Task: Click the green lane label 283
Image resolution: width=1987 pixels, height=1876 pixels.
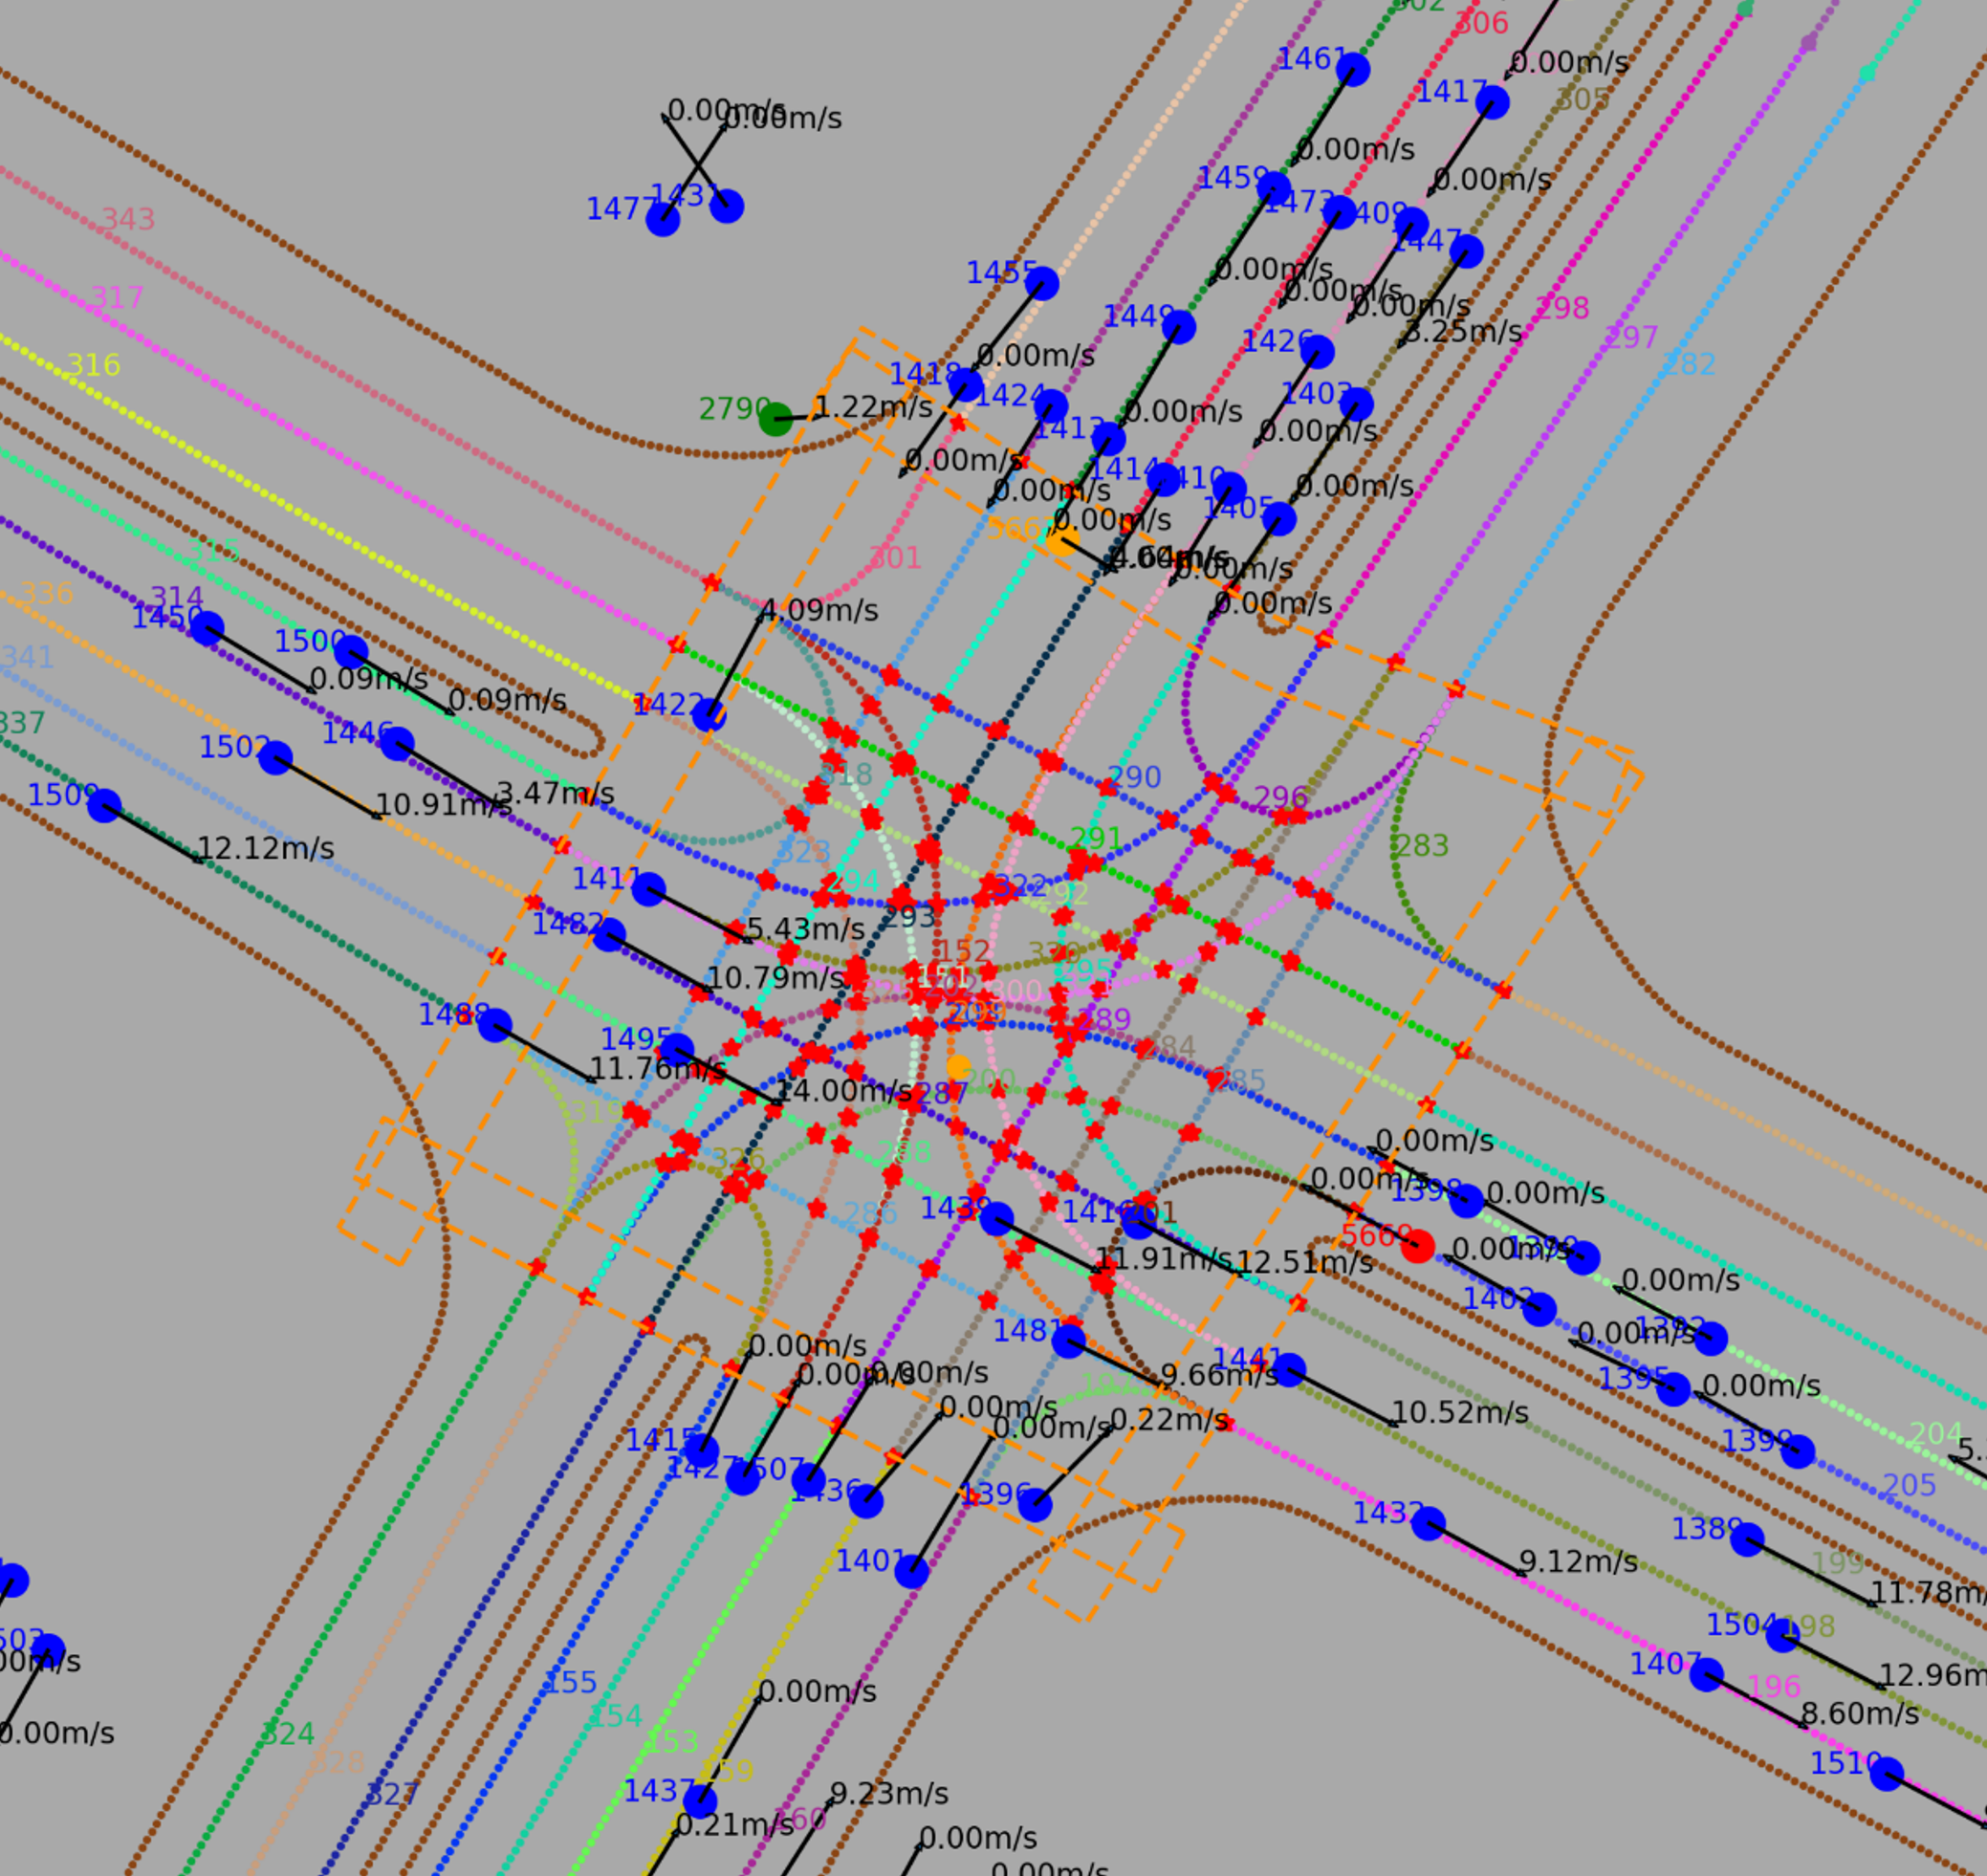Action: click(x=1421, y=847)
